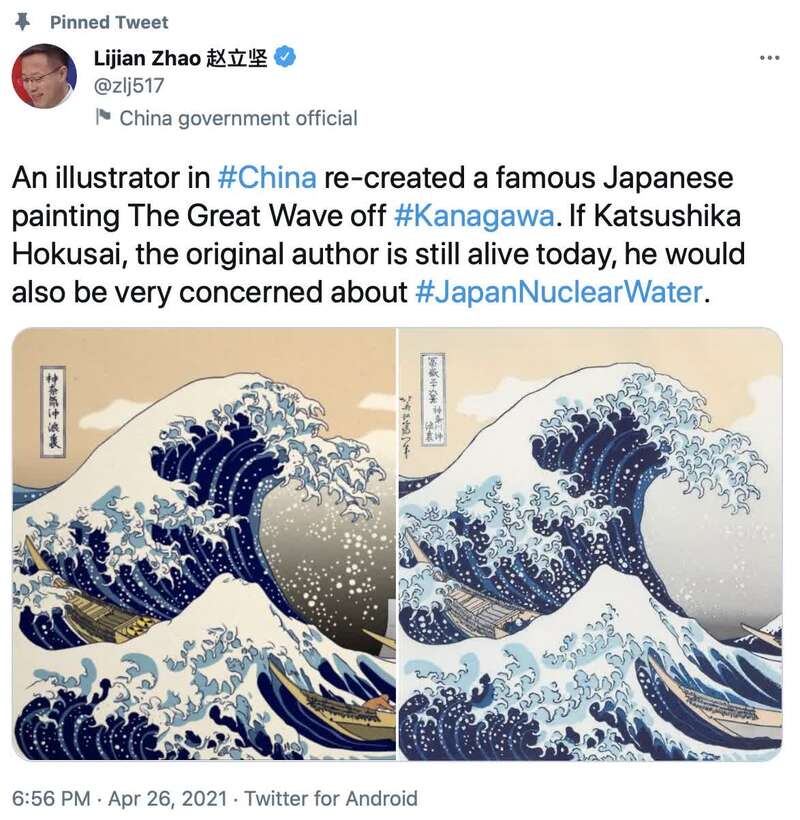Open the right original wave image
The height and width of the screenshot is (820, 800).
[590, 544]
